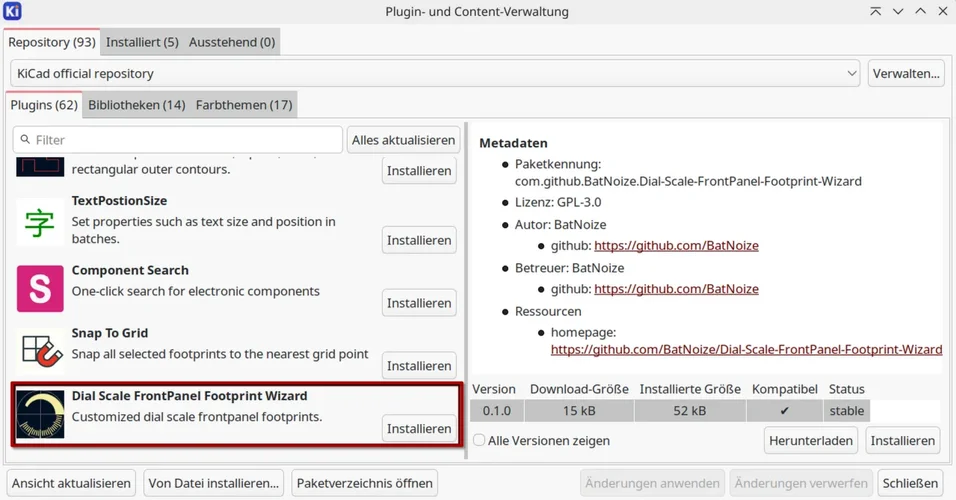Open the Betreuer github BatNoize link
The image size is (956, 500).
tap(676, 288)
